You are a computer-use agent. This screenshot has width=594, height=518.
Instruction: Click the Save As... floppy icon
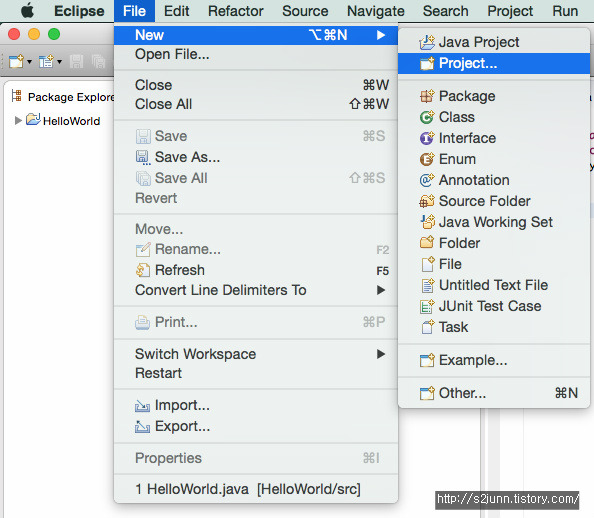click(x=143, y=157)
